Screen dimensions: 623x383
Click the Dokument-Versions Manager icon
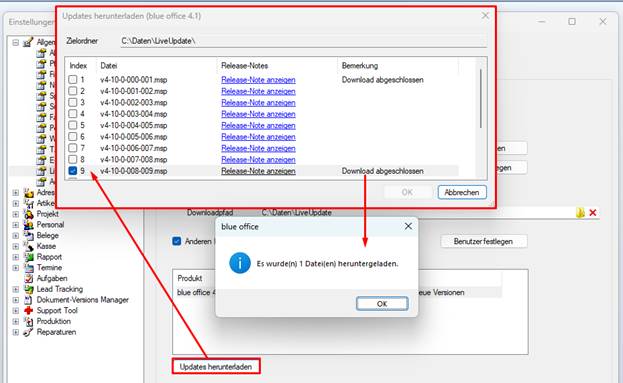point(29,300)
